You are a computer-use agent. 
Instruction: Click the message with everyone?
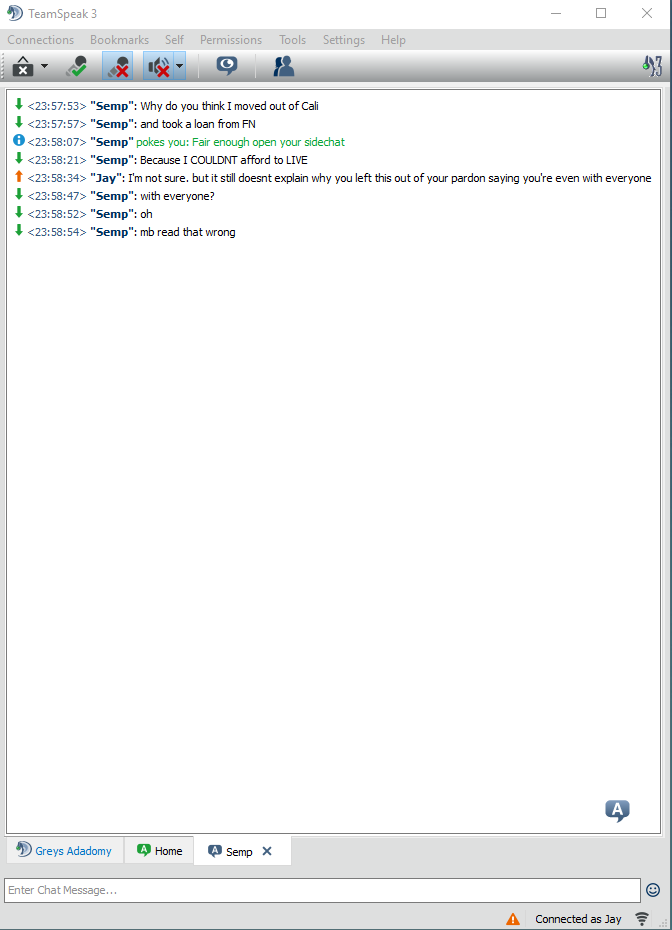click(x=177, y=196)
